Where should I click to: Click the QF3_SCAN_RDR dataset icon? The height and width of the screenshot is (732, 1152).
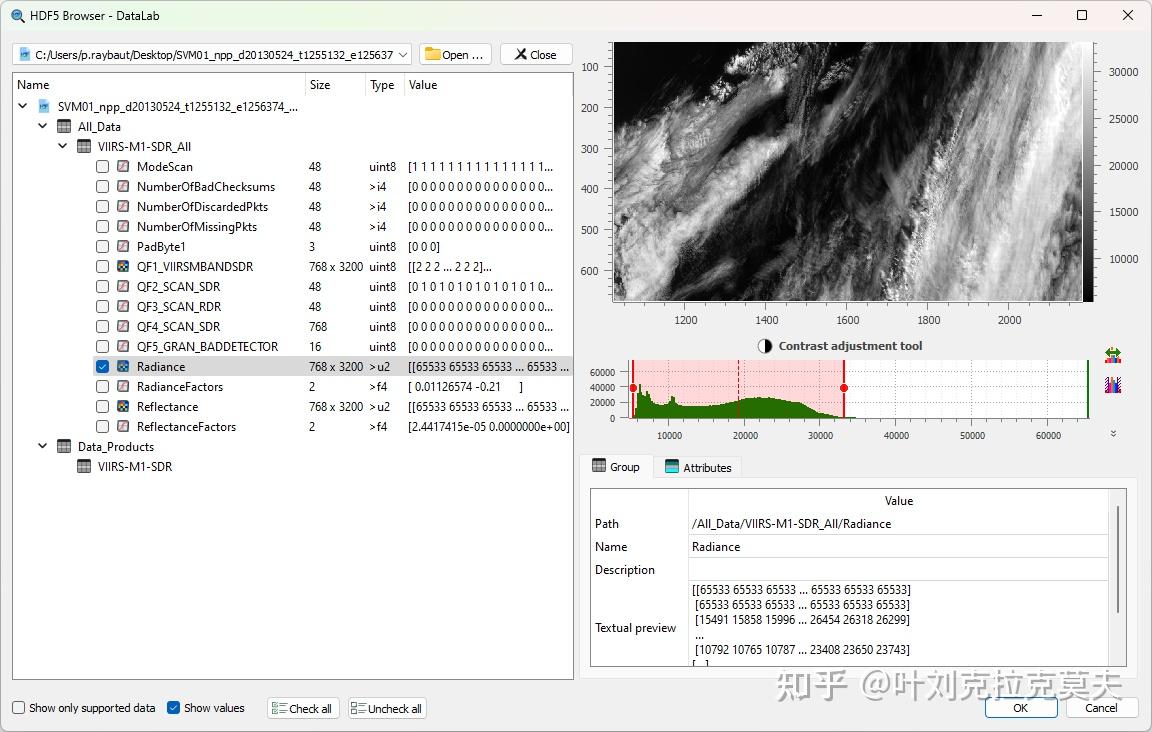(x=123, y=306)
